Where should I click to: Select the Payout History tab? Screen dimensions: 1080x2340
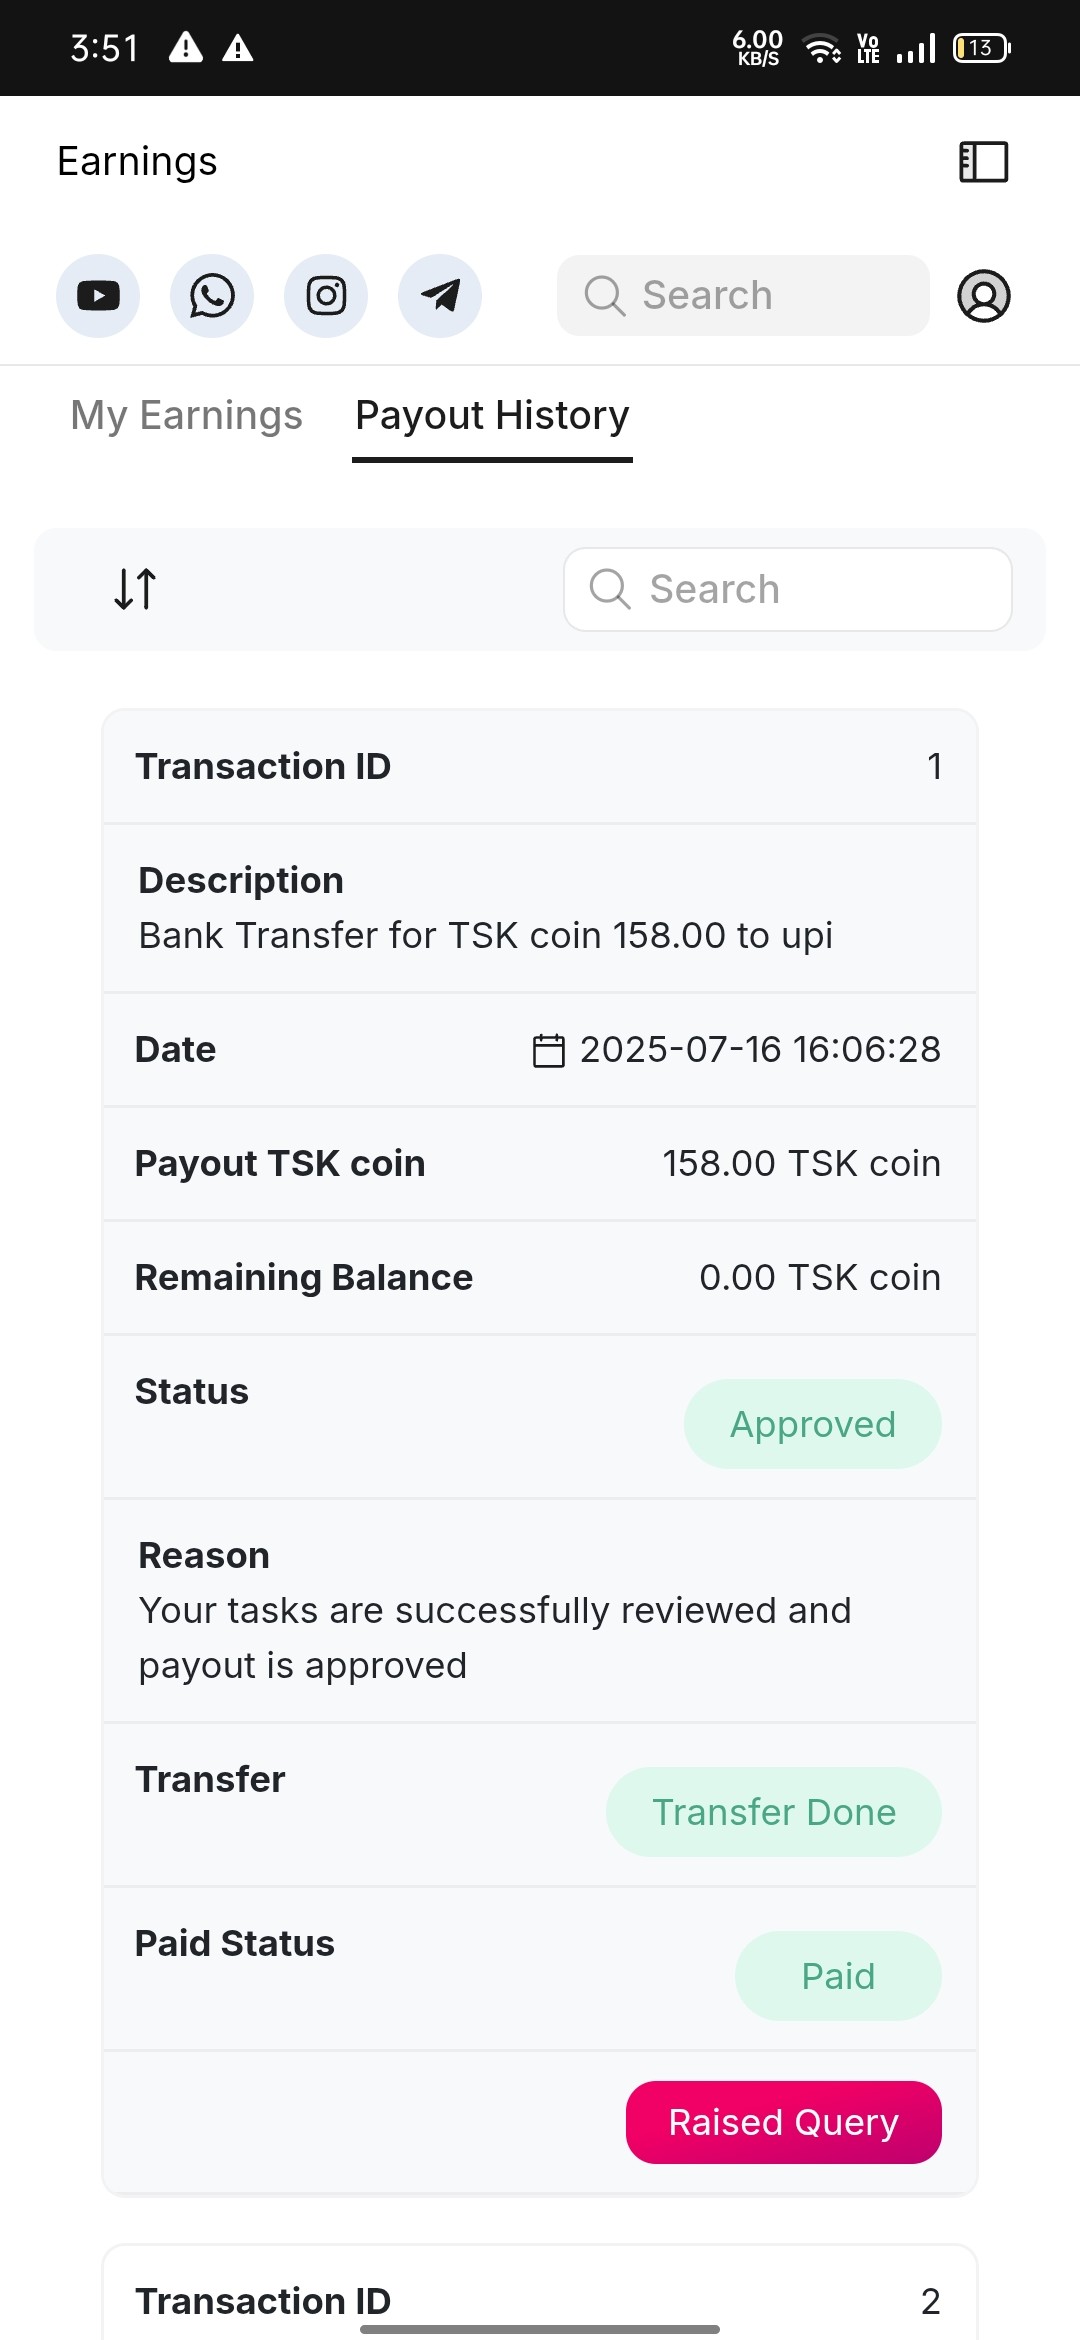492,415
